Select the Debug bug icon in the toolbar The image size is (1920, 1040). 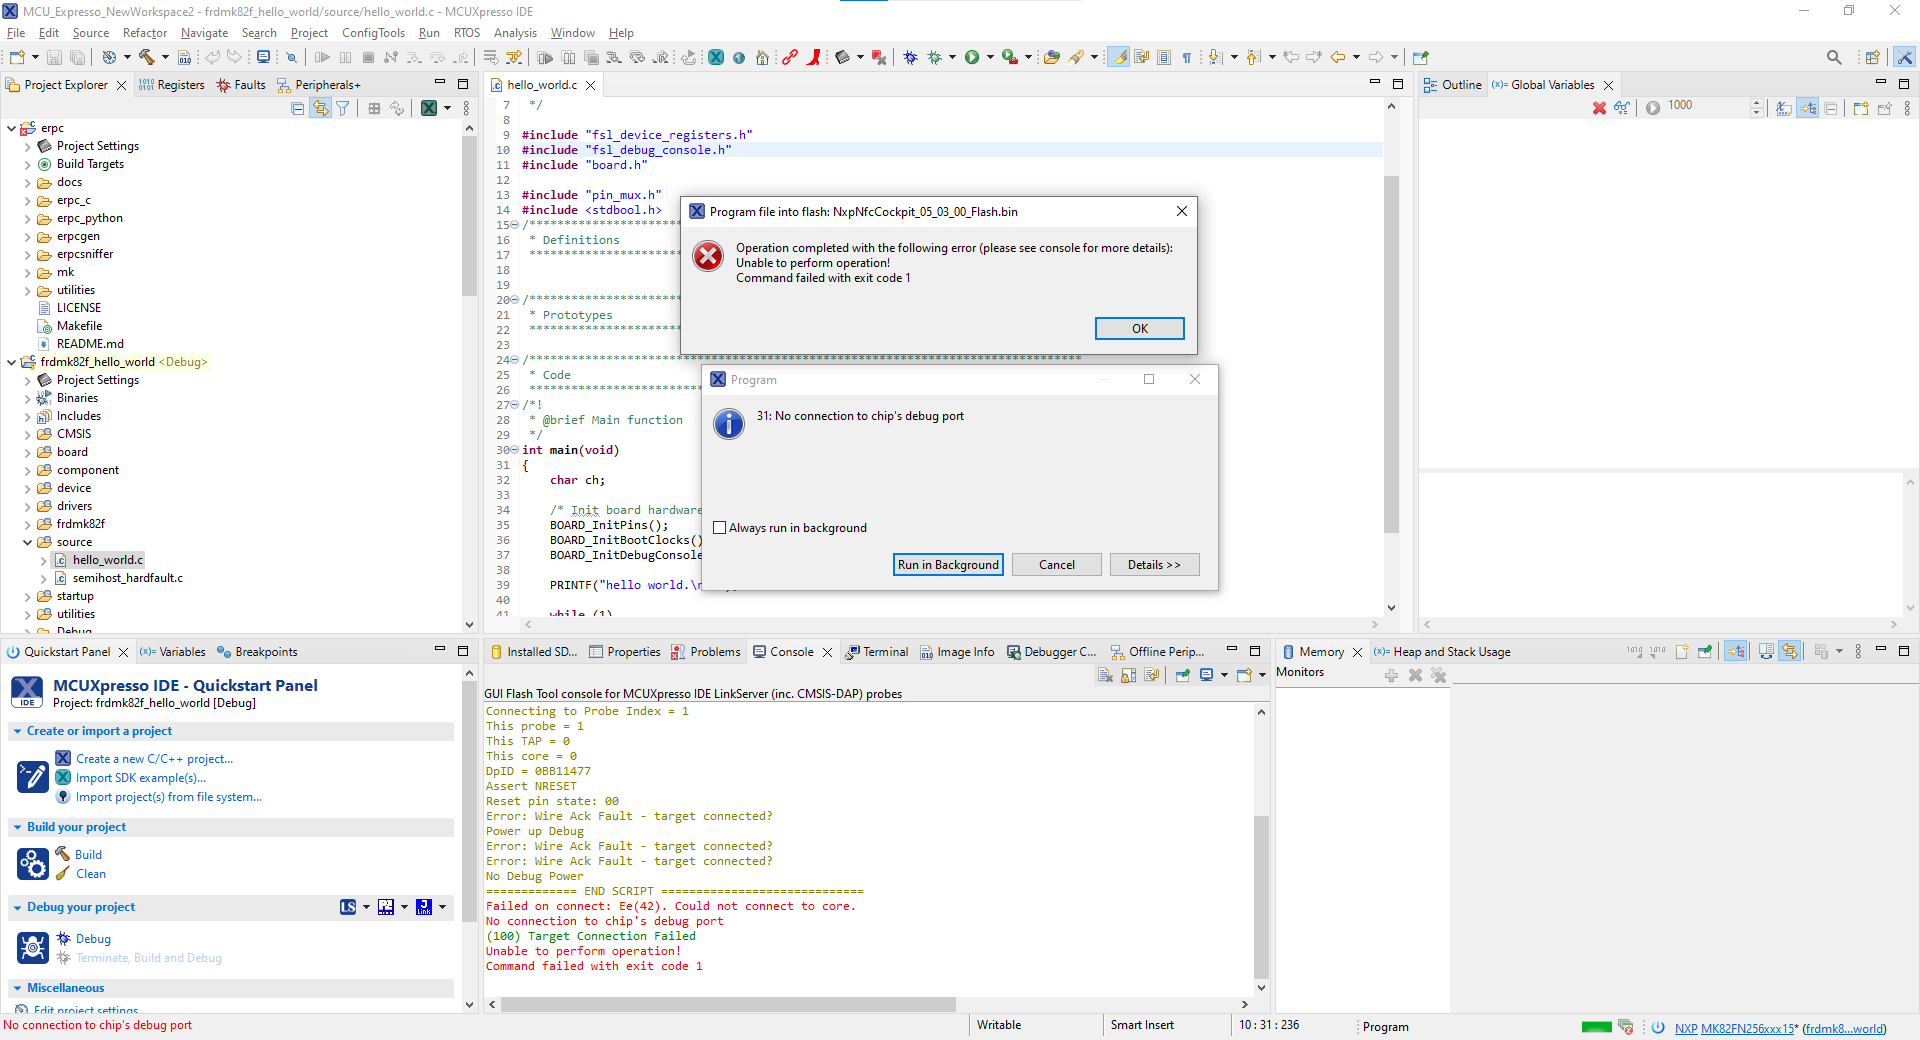coord(910,57)
